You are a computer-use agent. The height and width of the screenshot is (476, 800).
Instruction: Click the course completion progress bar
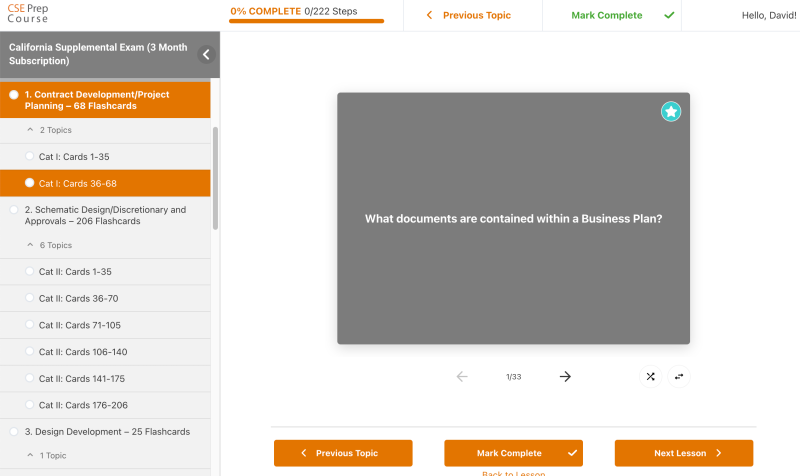[292, 20]
